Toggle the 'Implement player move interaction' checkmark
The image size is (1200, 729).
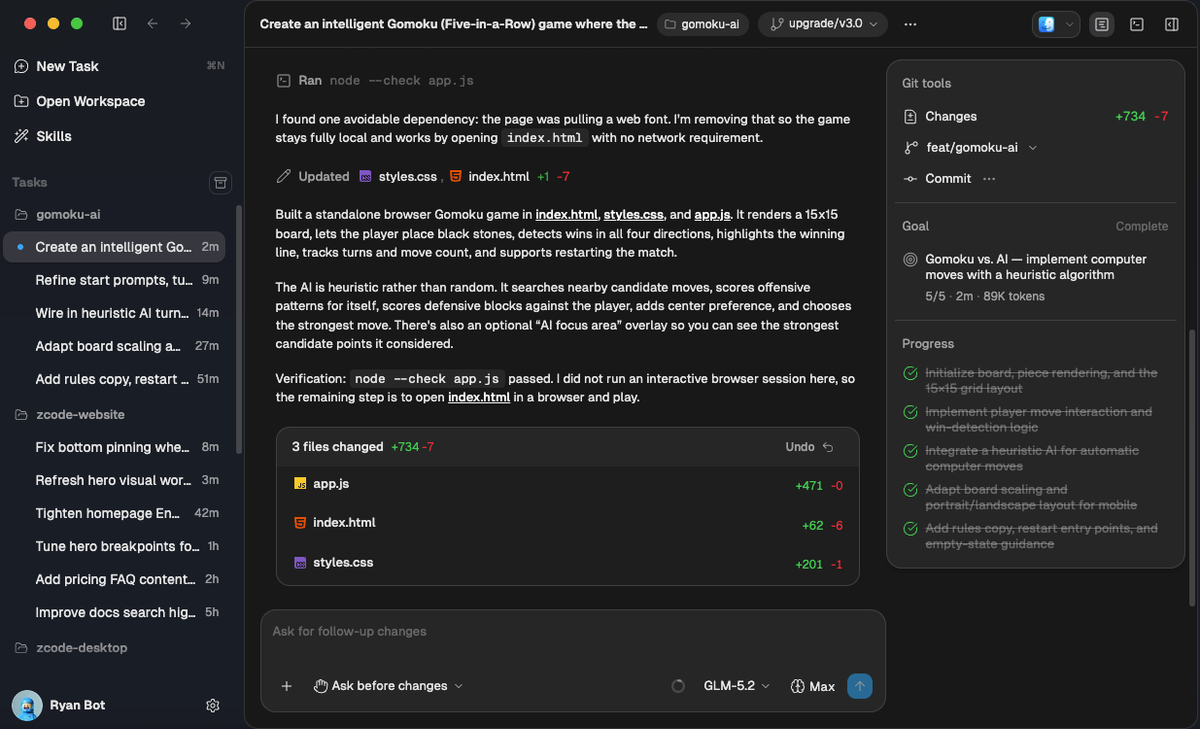[910, 412]
